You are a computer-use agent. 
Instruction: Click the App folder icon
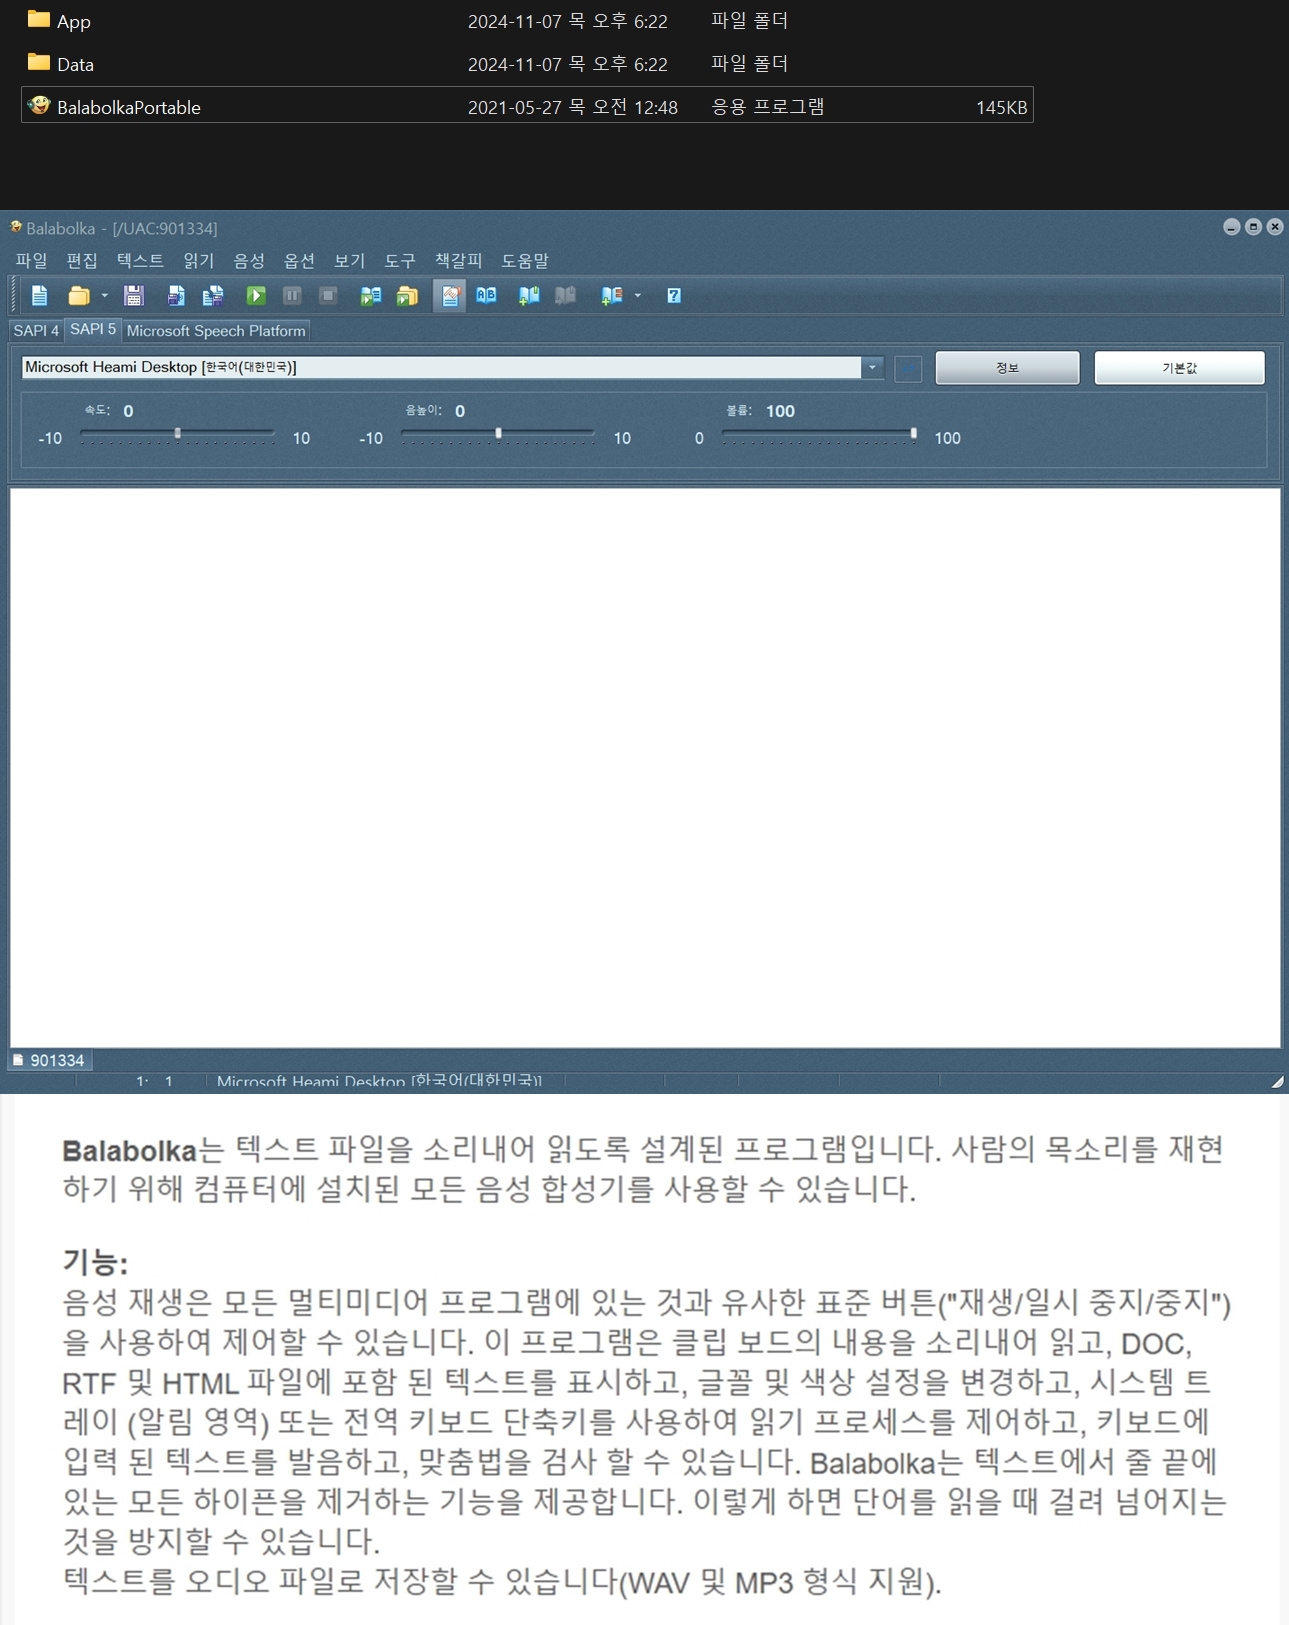pos(39,19)
